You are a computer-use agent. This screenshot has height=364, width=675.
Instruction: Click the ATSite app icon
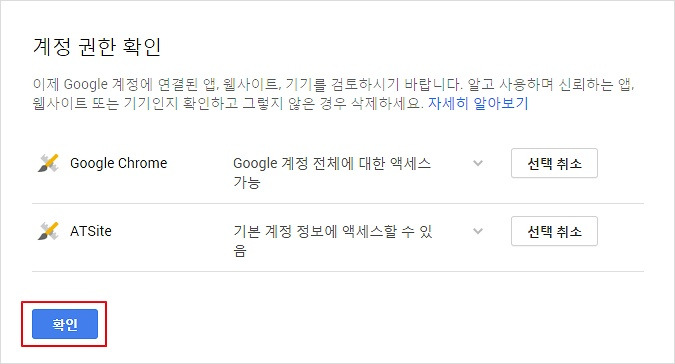click(48, 231)
